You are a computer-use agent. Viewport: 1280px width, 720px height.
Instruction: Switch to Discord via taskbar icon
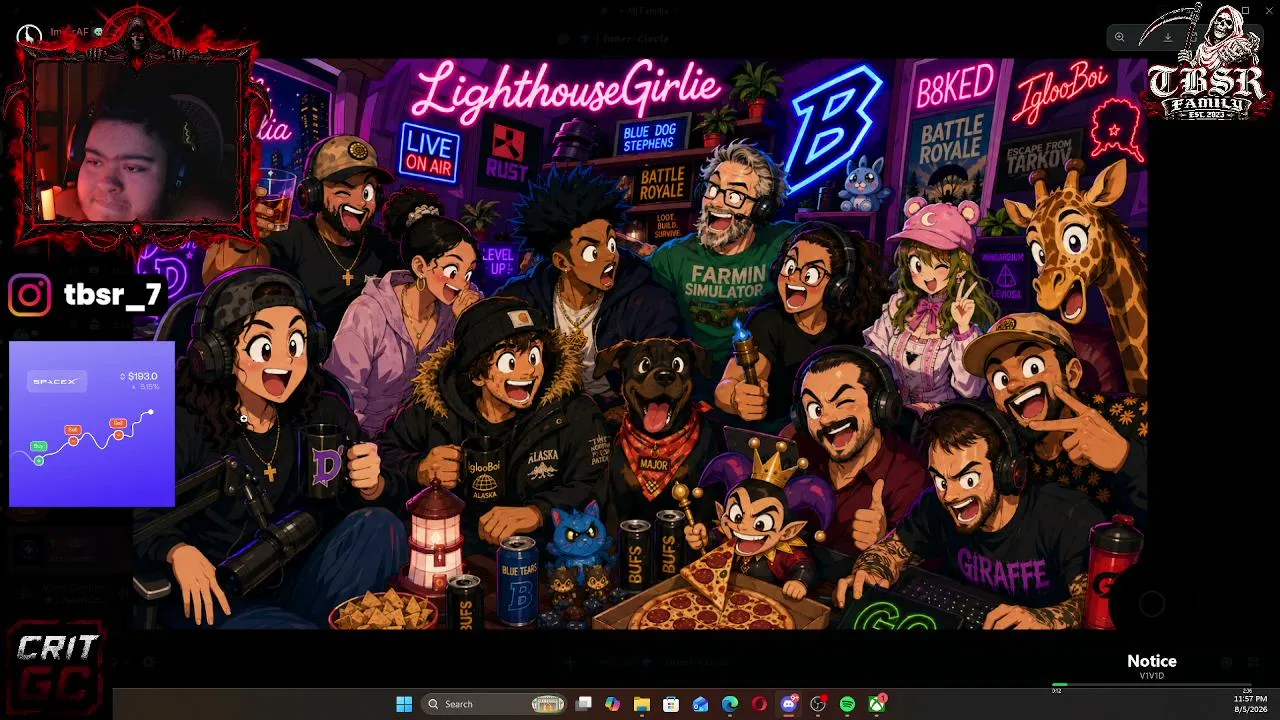pyautogui.click(x=789, y=704)
